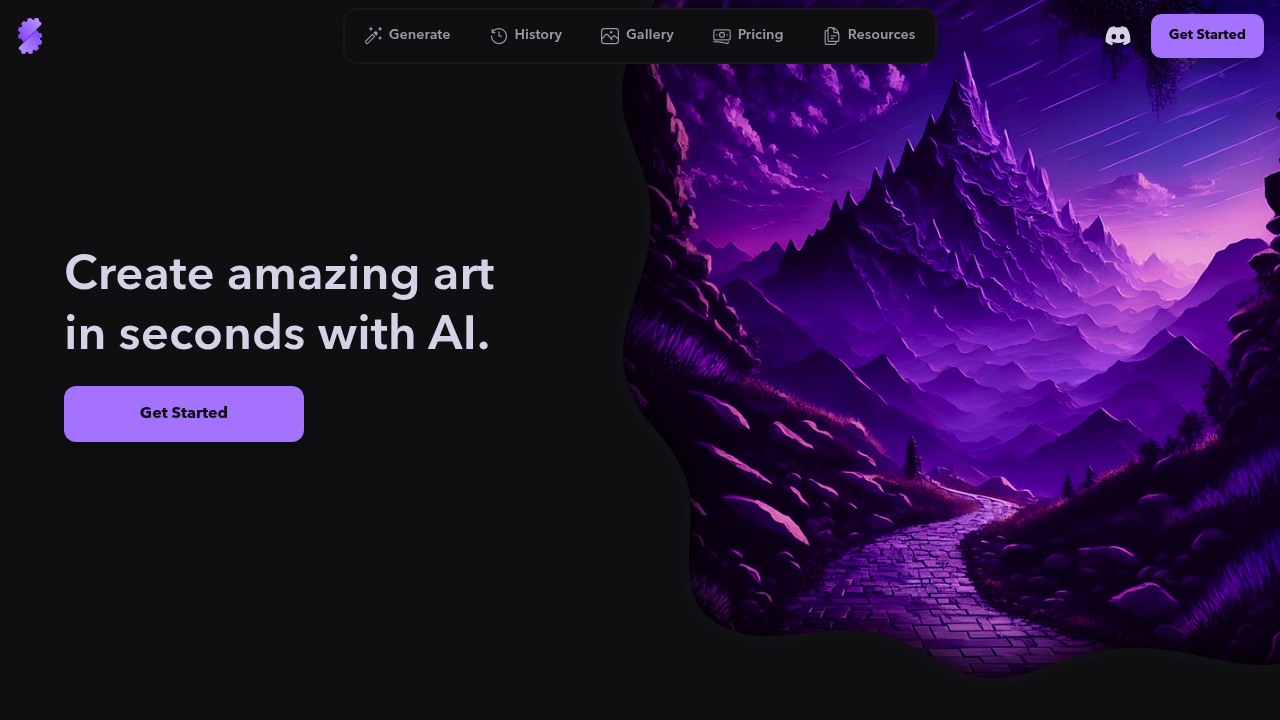Screen dimensions: 1280x720
Task: Select the Gallery nav label
Action: (x=650, y=35)
